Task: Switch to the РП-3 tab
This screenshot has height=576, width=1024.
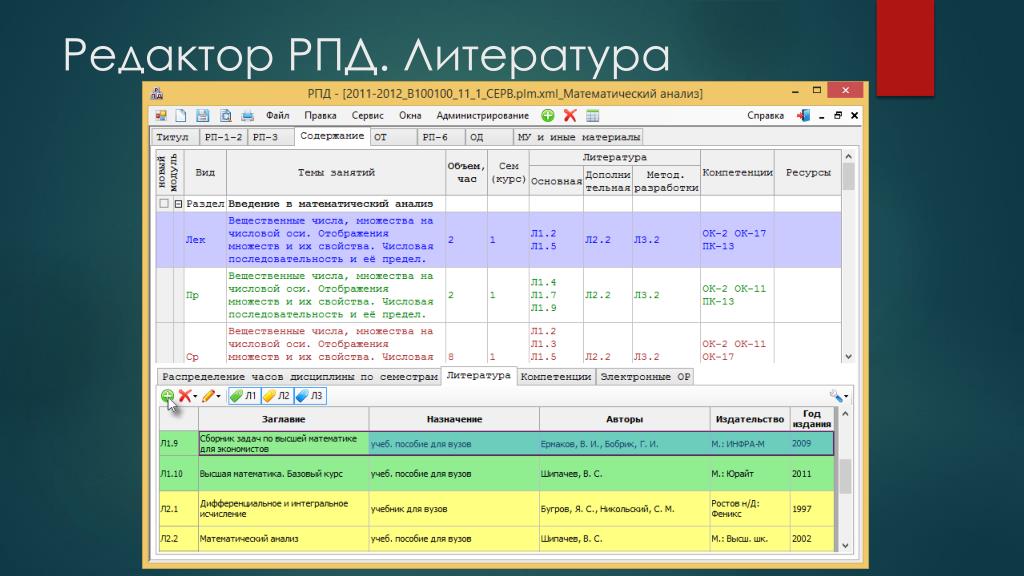Action: tap(270, 137)
